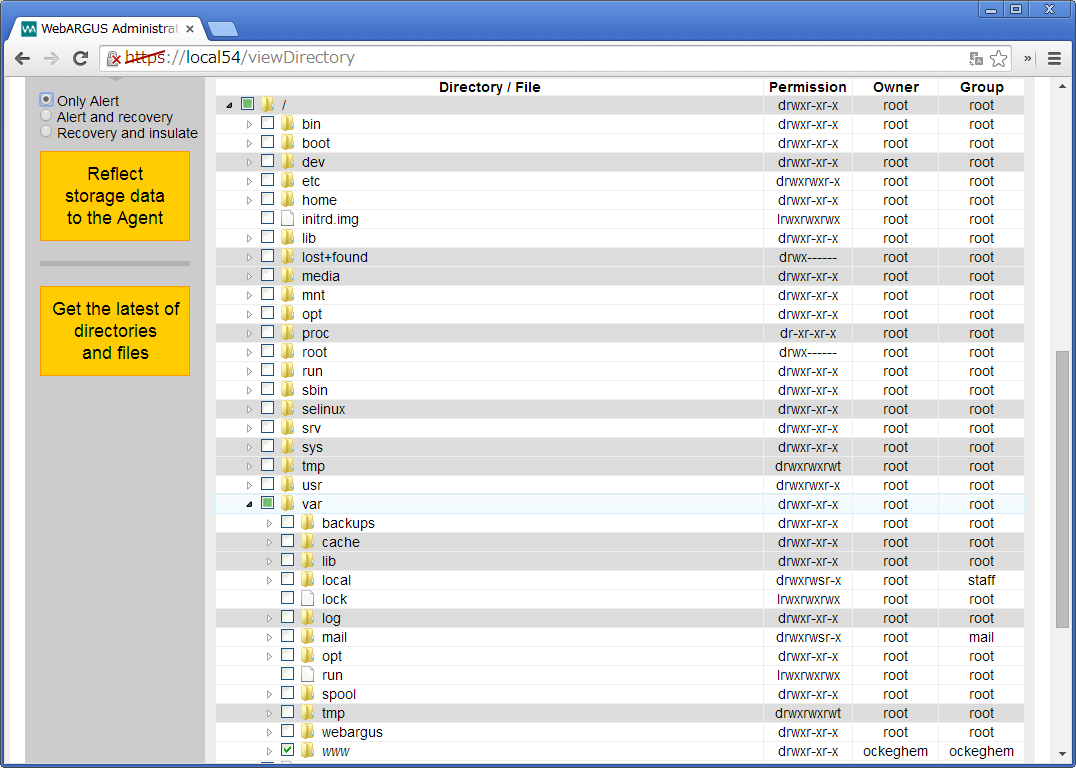Check the bin directory checkbox

268,123
